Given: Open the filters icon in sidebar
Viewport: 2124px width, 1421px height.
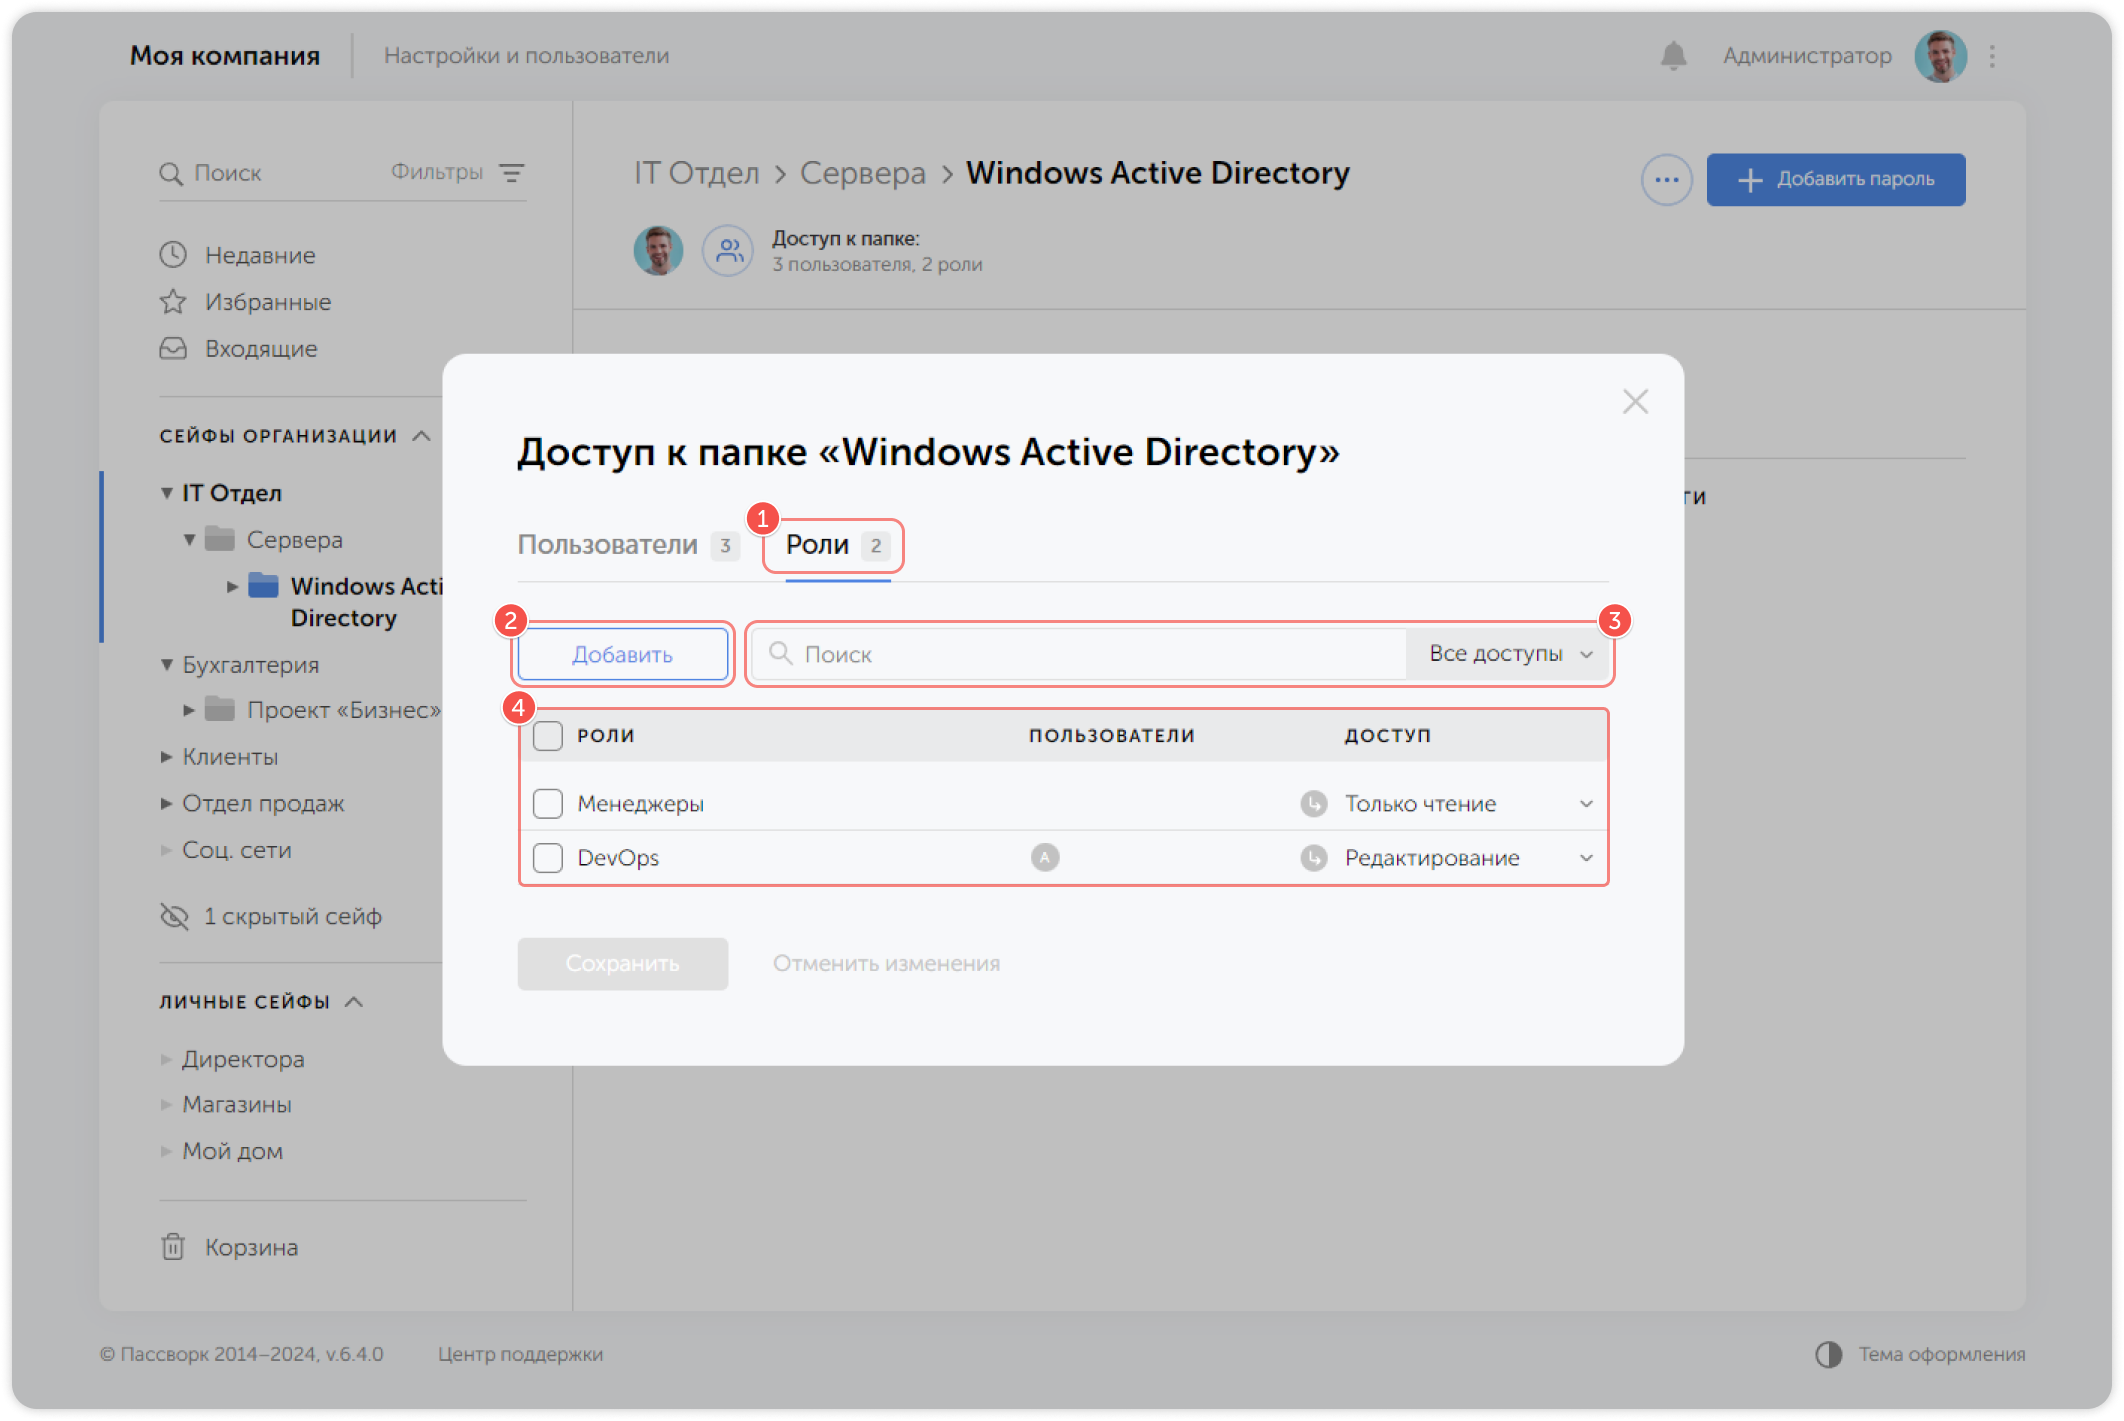Looking at the screenshot, I should tap(512, 173).
